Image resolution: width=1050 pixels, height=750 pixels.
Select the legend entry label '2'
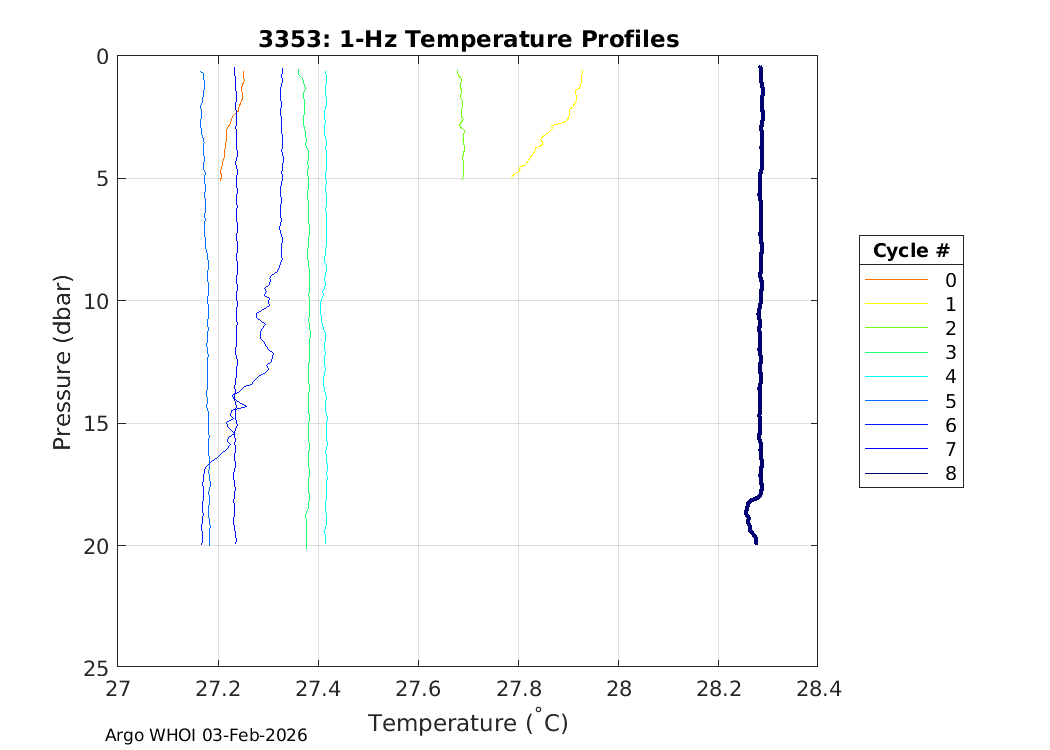click(x=950, y=329)
